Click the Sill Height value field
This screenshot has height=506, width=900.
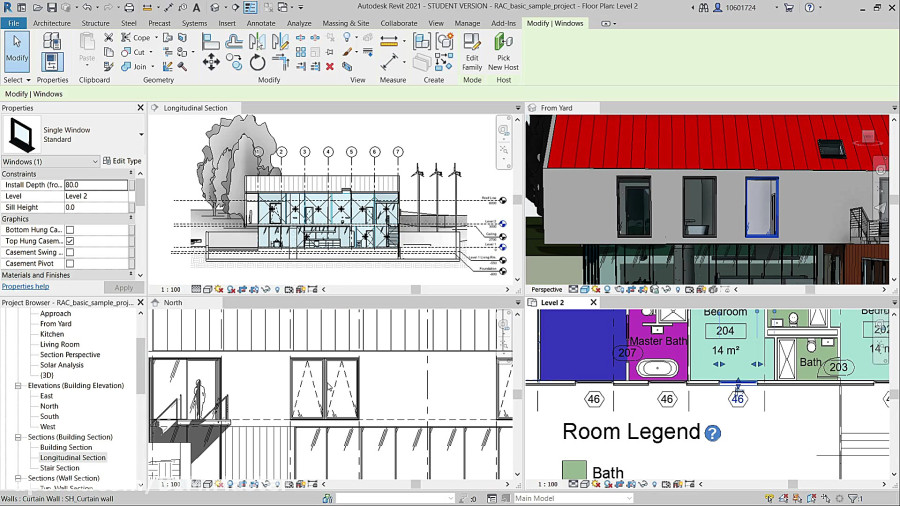coord(96,207)
